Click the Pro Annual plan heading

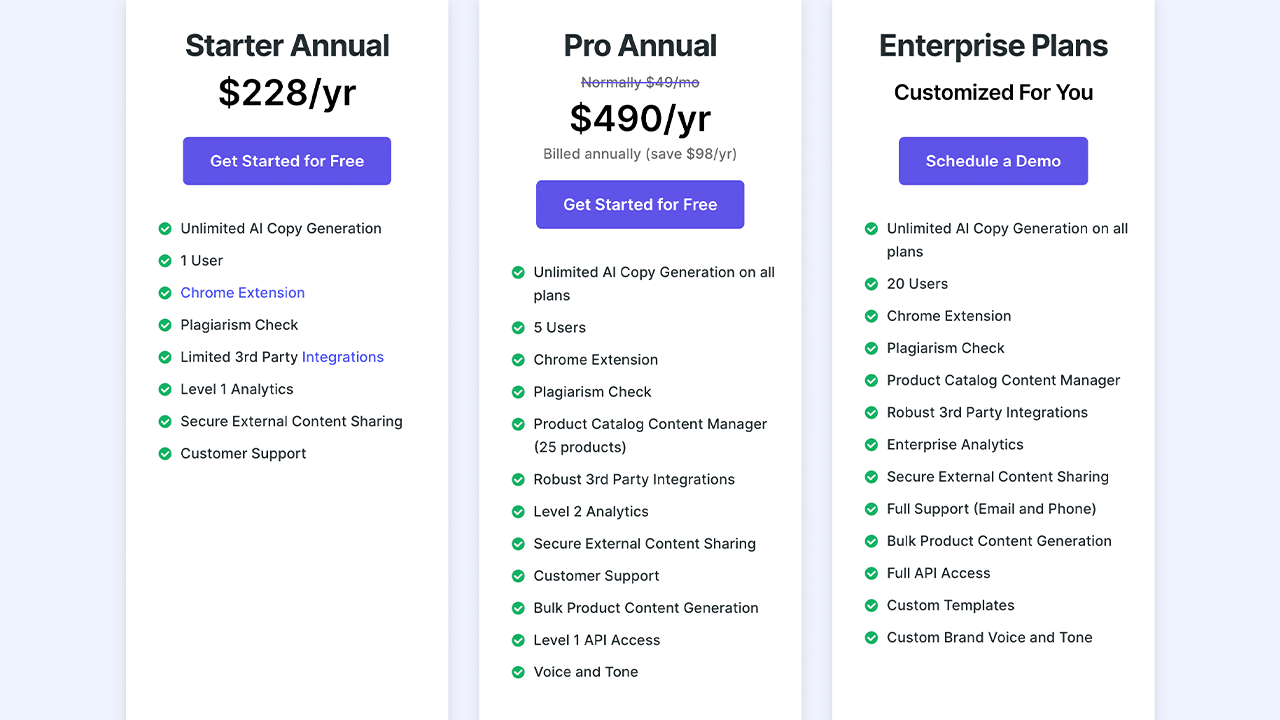point(640,46)
